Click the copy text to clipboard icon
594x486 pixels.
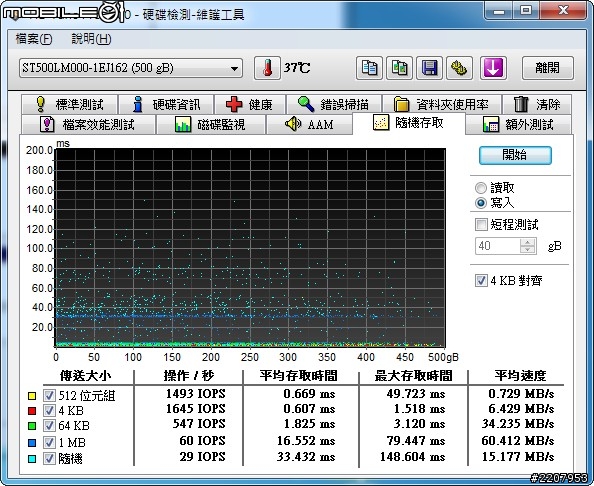[x=369, y=68]
